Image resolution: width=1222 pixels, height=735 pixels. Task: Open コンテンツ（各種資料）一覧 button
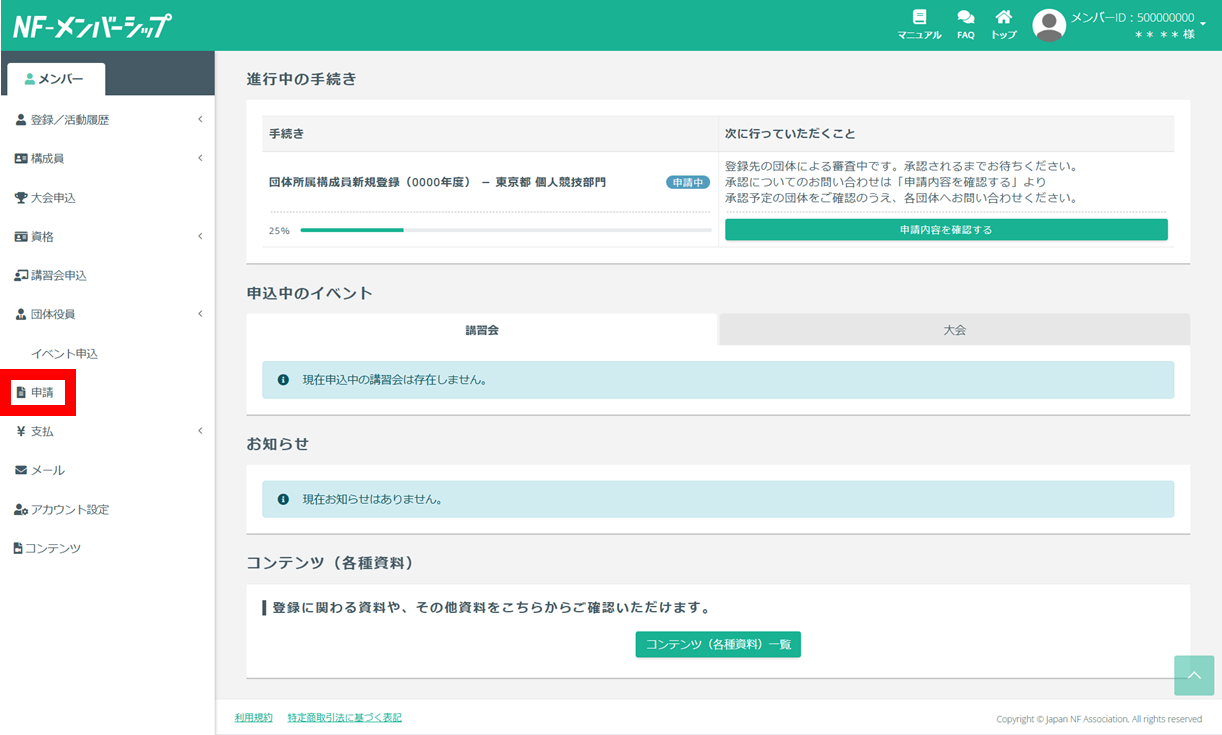coord(718,644)
